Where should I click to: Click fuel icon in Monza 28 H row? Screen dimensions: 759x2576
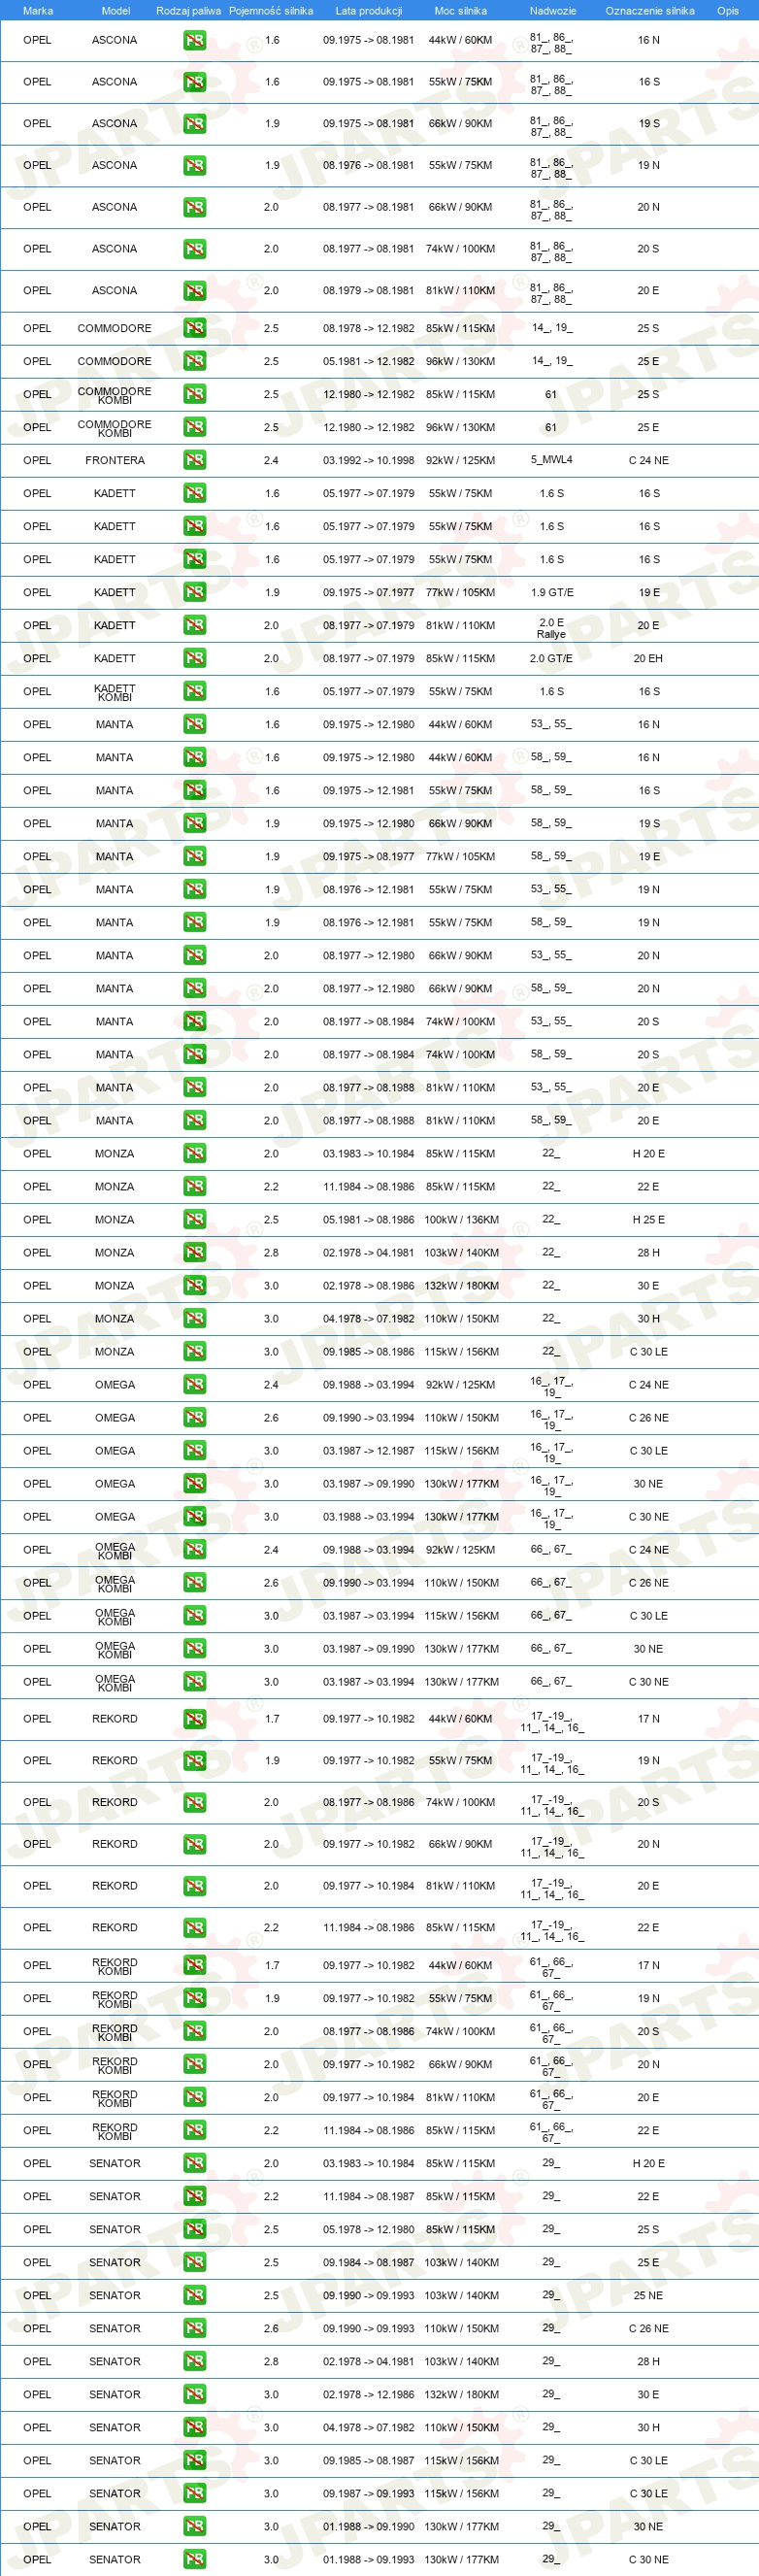(x=194, y=1252)
